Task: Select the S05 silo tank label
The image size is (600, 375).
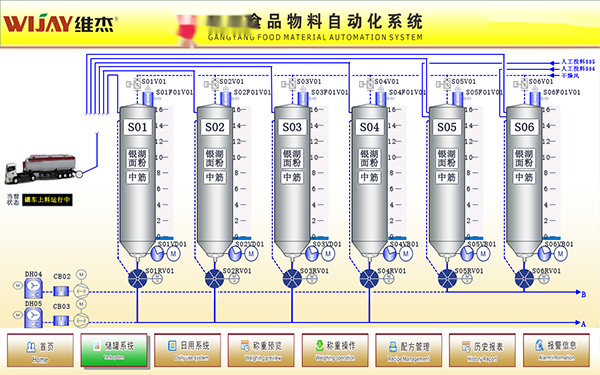Action: click(447, 127)
